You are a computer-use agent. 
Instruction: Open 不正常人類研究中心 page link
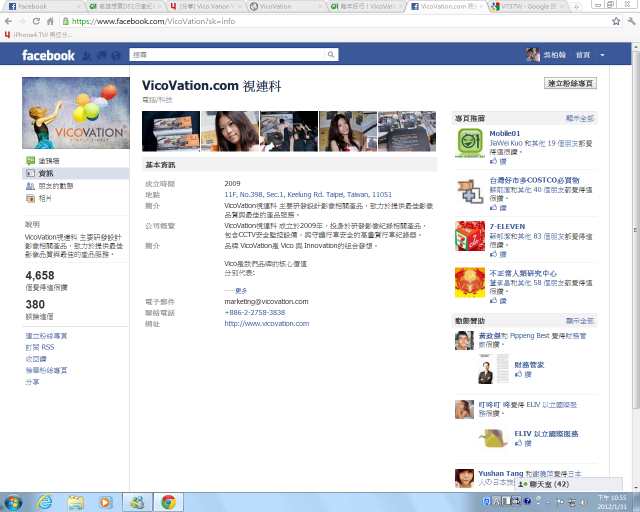[x=523, y=273]
